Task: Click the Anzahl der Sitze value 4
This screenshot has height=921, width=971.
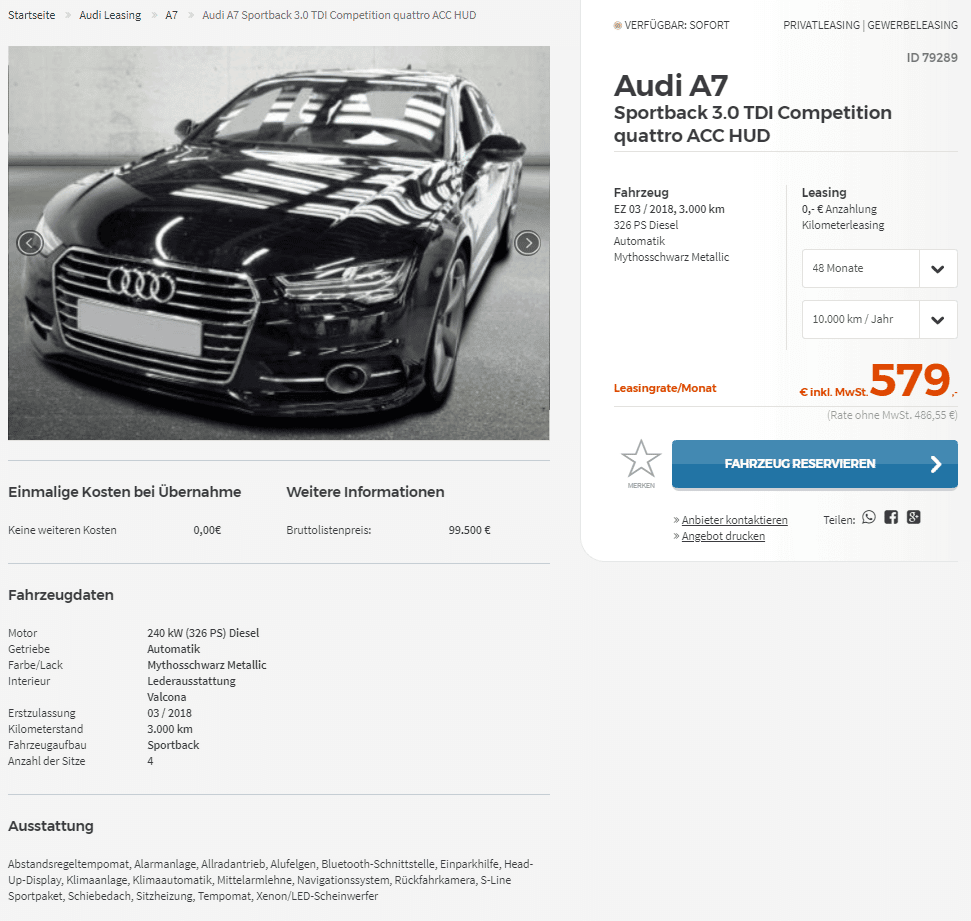Action: click(150, 761)
